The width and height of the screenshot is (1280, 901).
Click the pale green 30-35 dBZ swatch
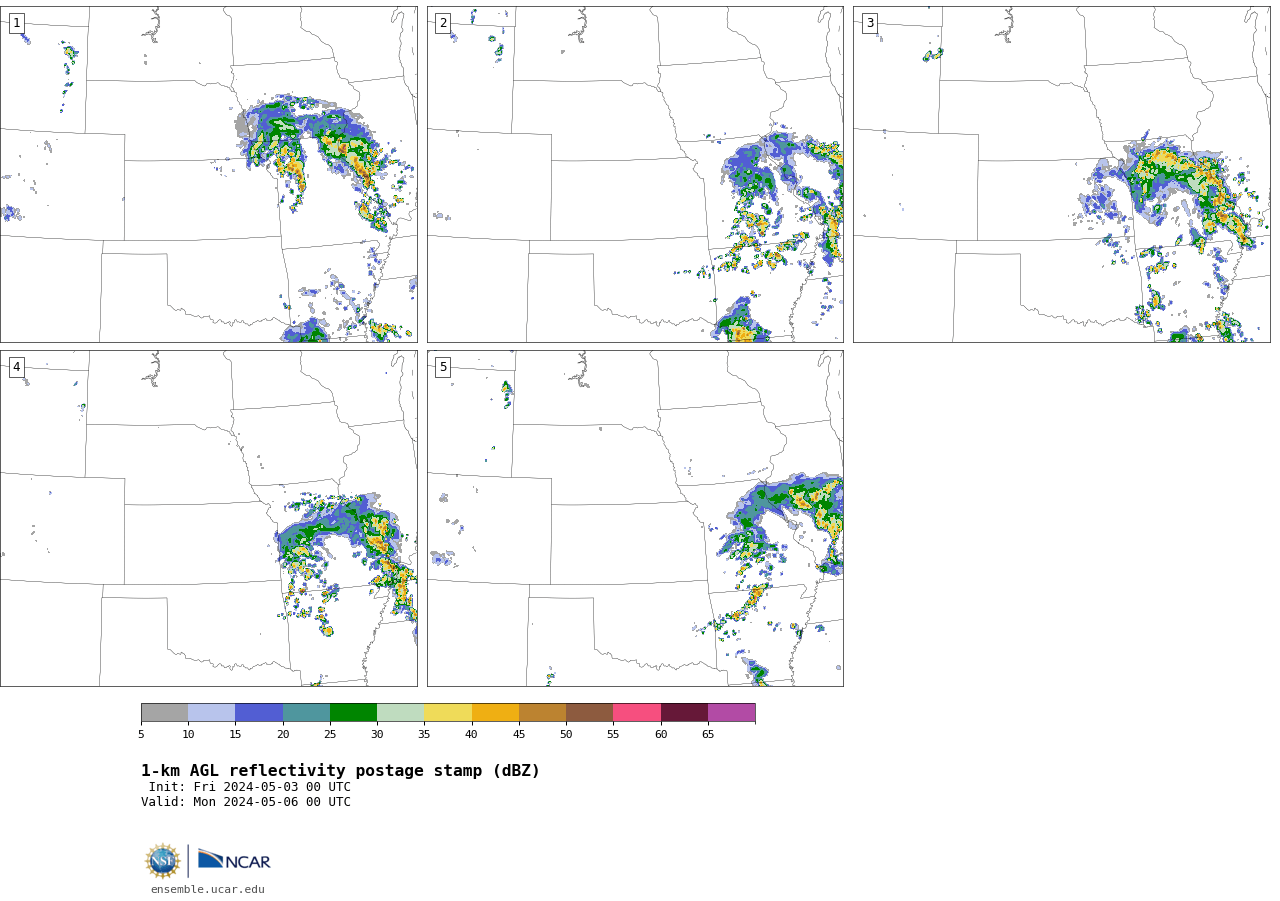(x=401, y=712)
